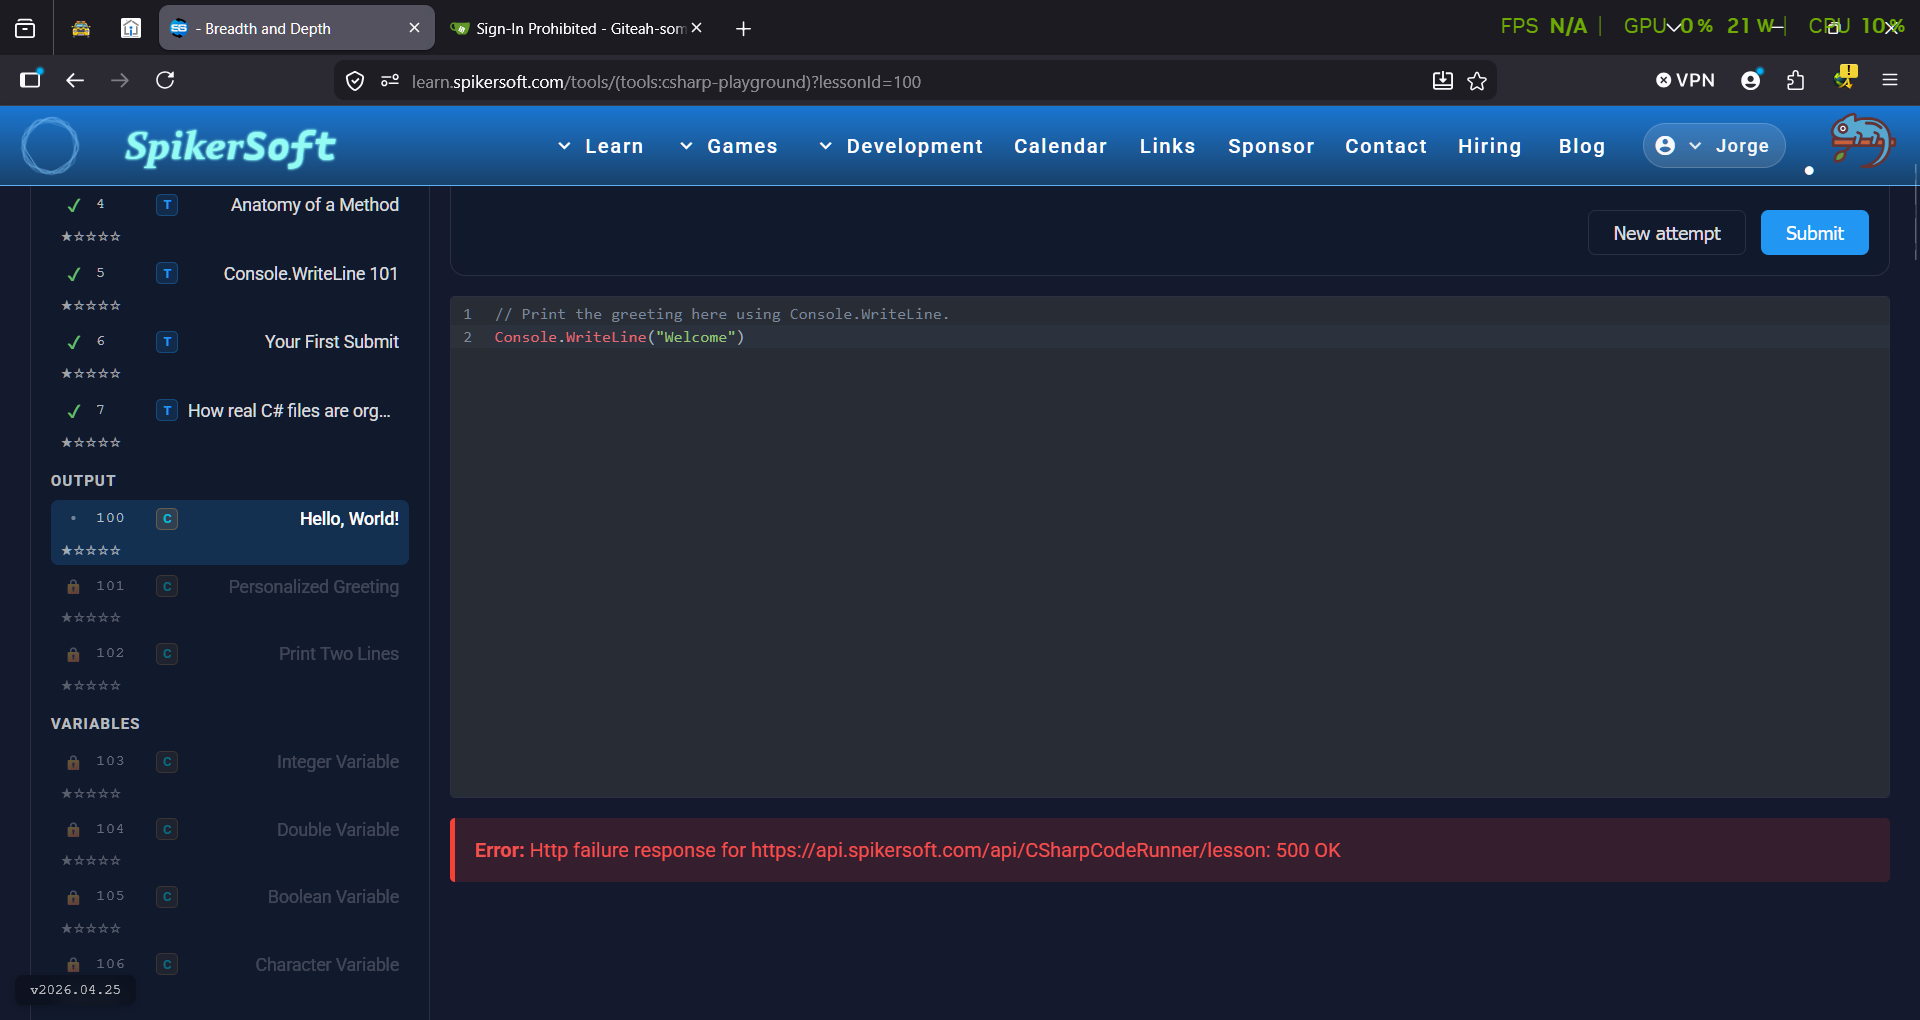This screenshot has width=1920, height=1020.
Task: Click the T type icon for lesson 6
Action: tap(167, 342)
